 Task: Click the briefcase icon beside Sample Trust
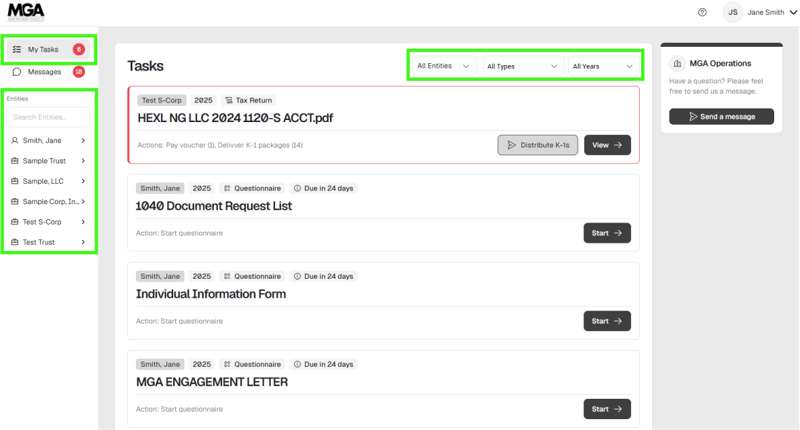(15, 161)
